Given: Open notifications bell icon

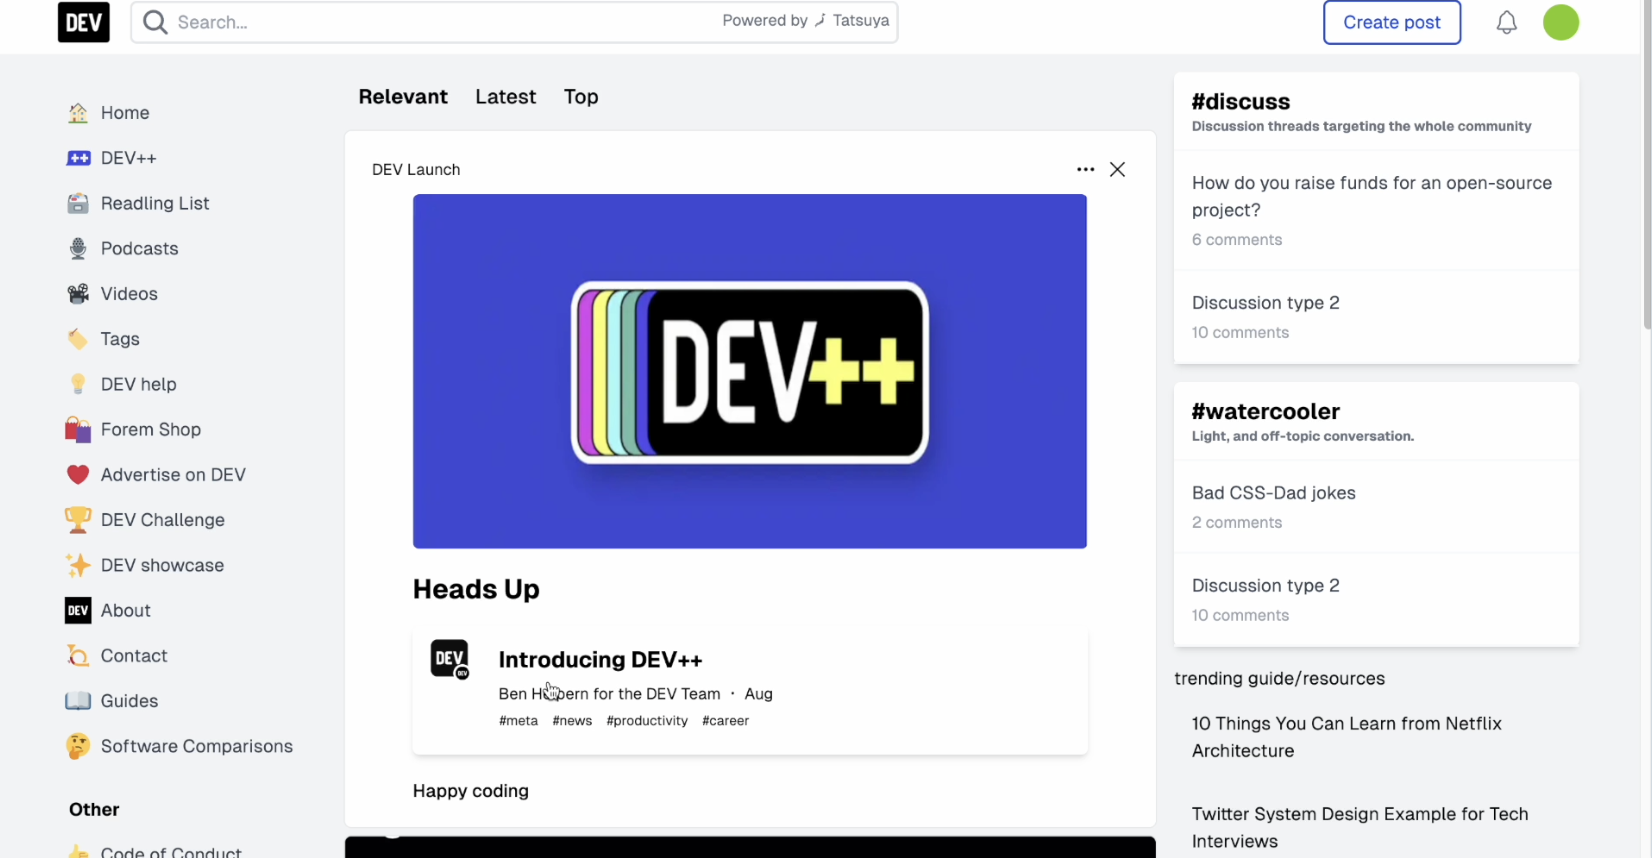Looking at the screenshot, I should pyautogui.click(x=1506, y=22).
